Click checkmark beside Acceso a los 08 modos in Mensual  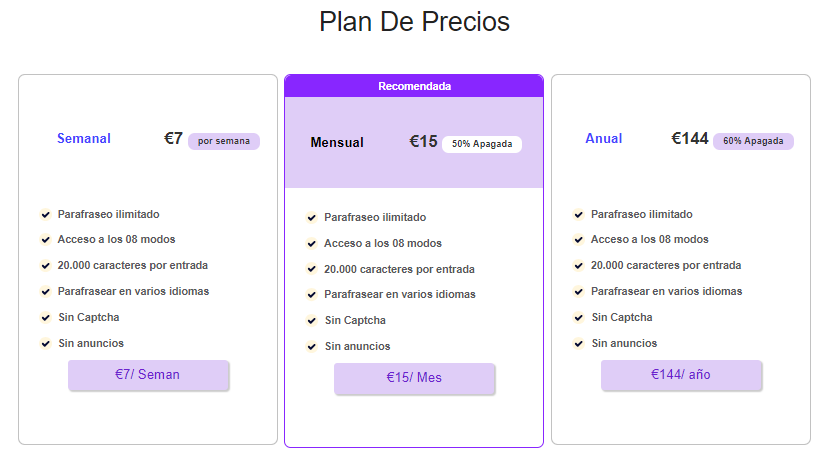[x=312, y=243]
